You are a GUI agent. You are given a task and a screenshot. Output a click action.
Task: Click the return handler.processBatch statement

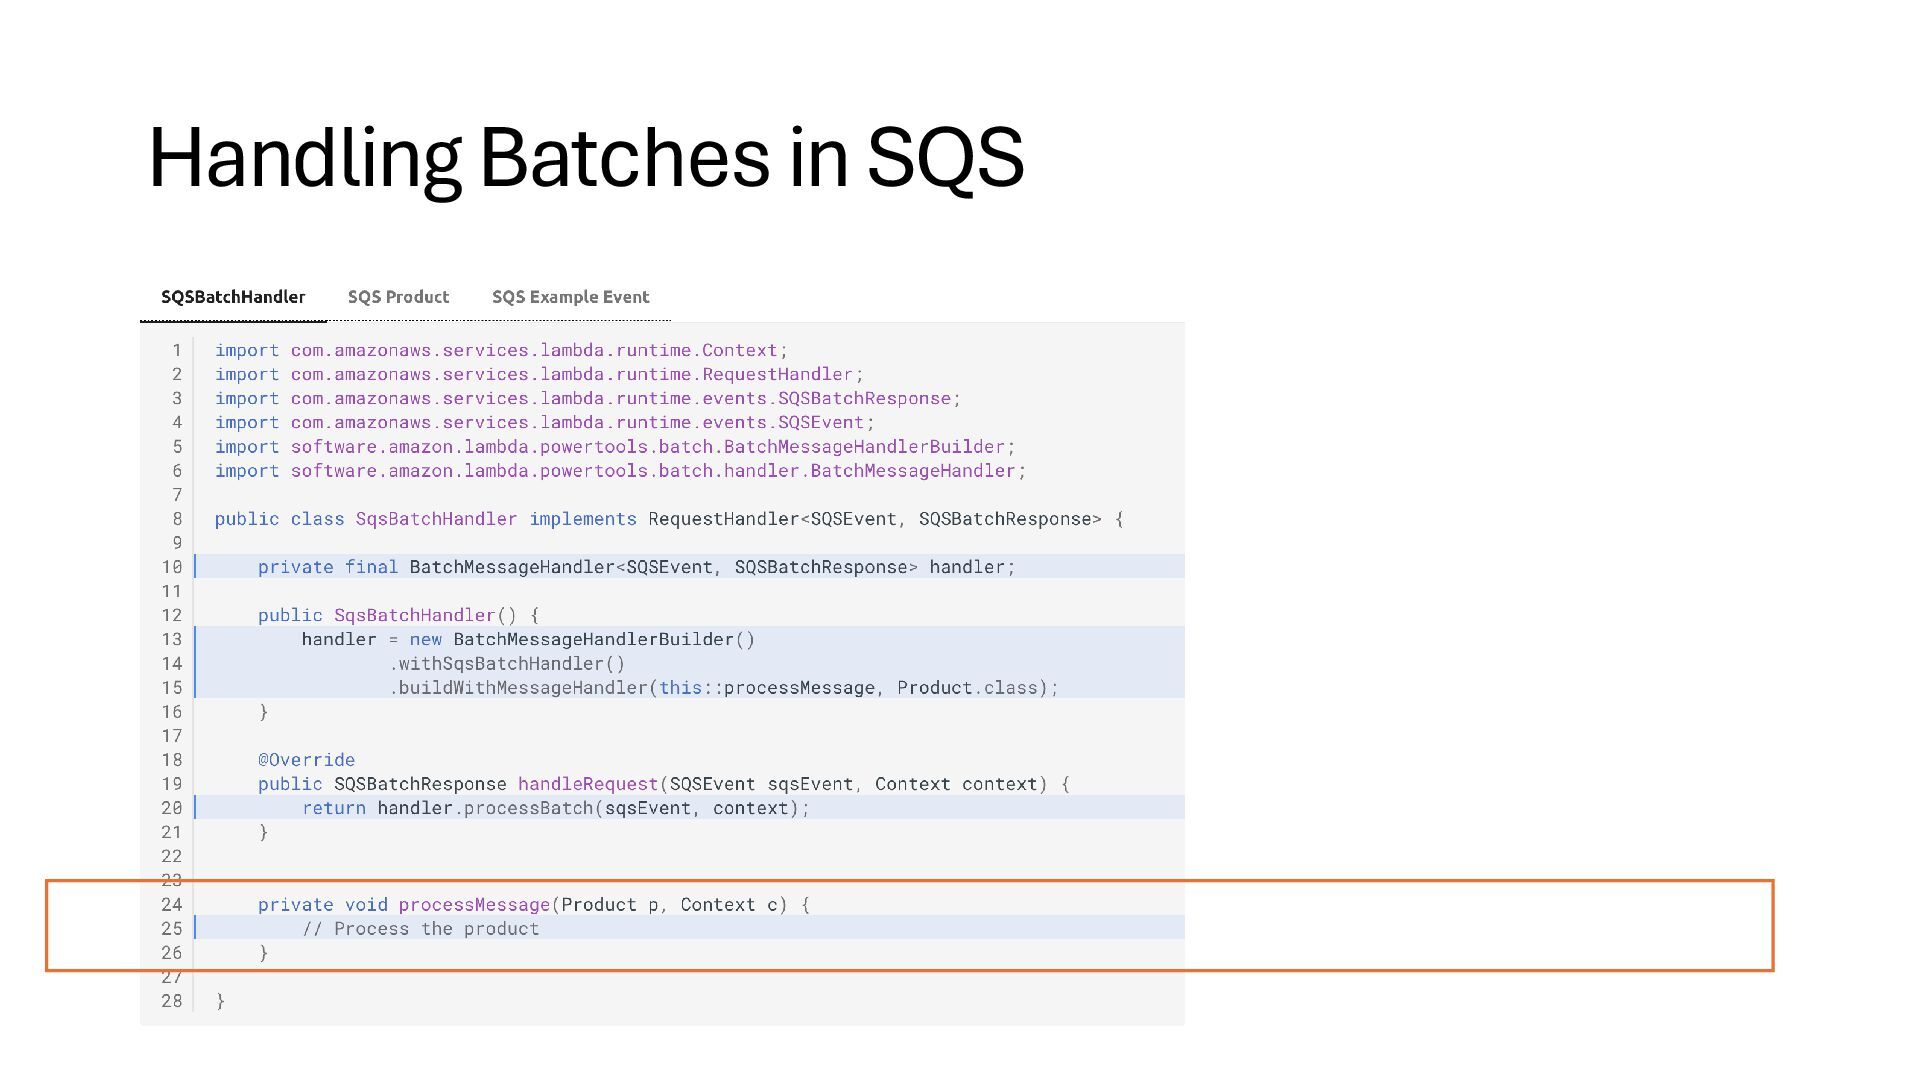[555, 808]
